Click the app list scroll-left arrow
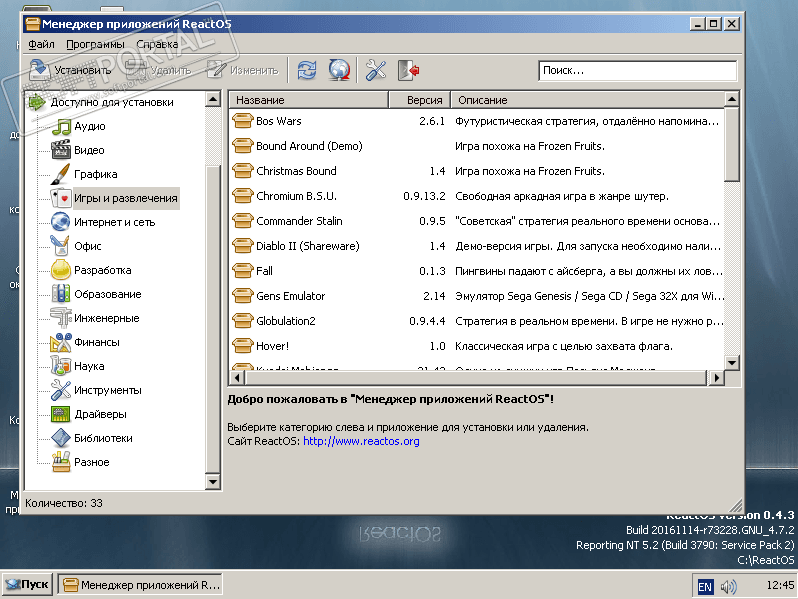 coord(237,378)
